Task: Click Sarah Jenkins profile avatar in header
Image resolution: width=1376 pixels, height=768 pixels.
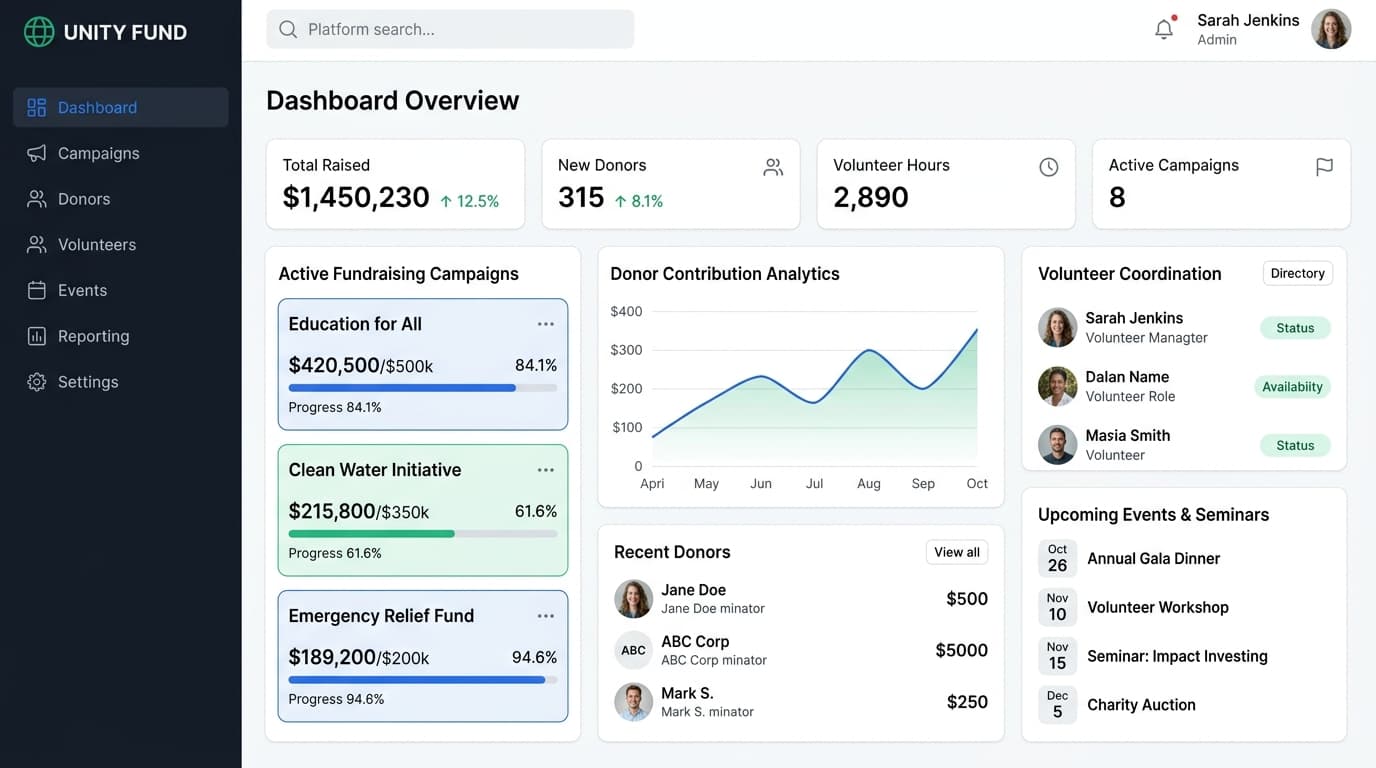Action: click(1331, 29)
